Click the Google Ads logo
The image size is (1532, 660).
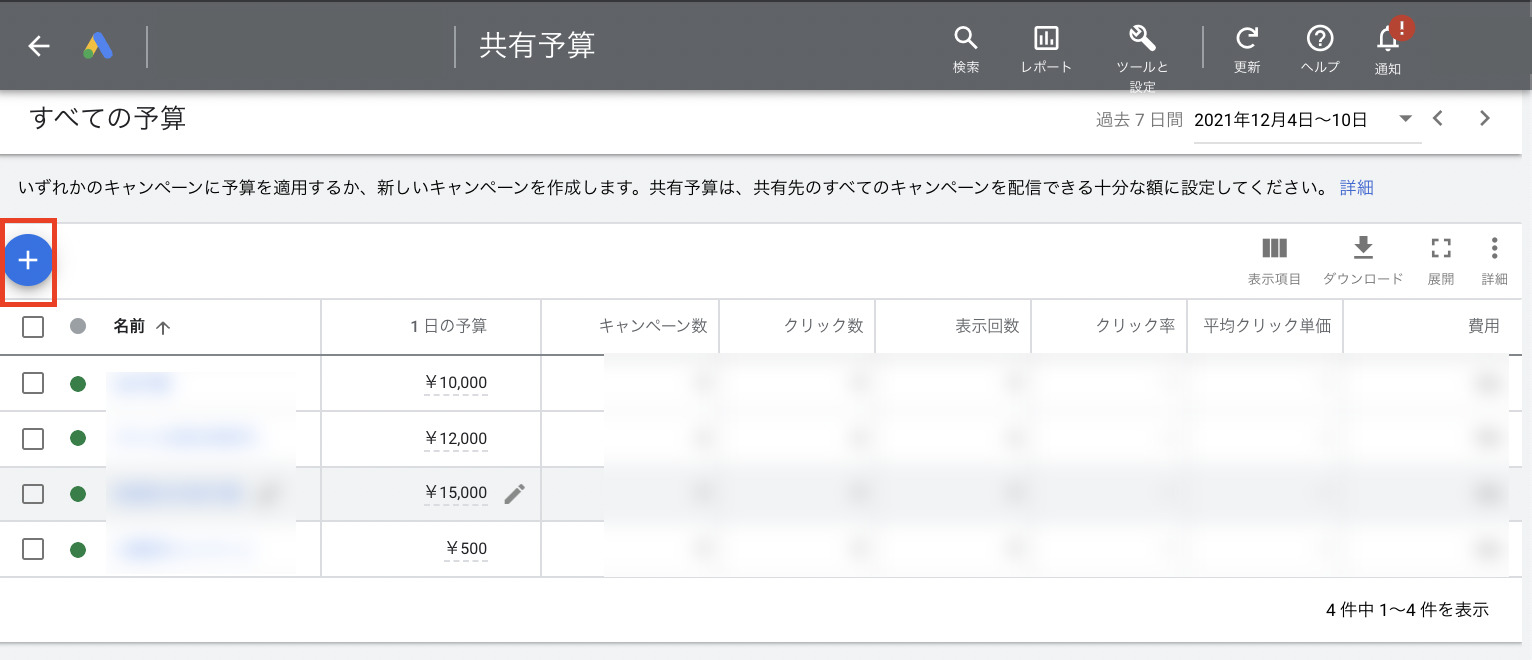tap(96, 44)
